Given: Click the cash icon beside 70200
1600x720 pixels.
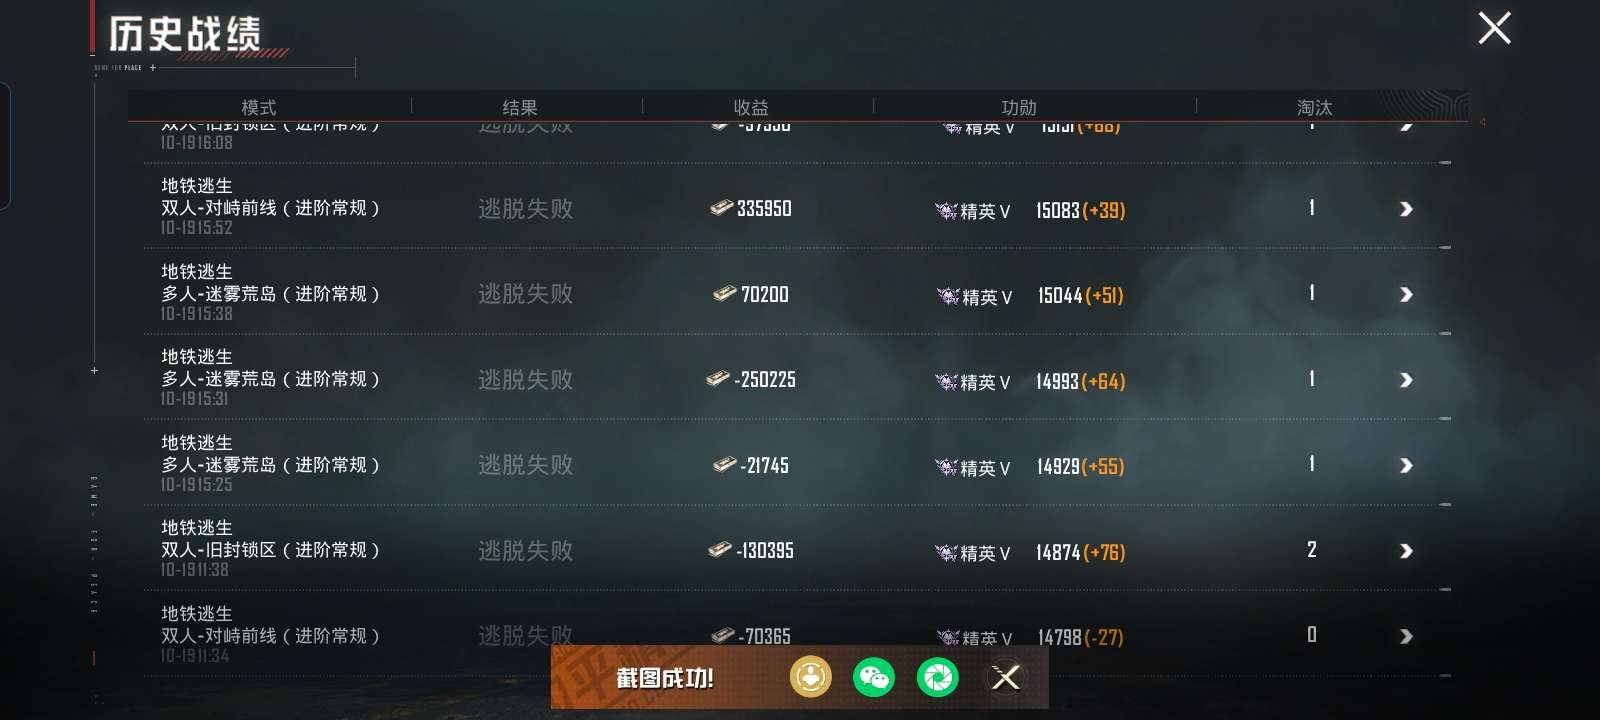Looking at the screenshot, I should coord(724,294).
